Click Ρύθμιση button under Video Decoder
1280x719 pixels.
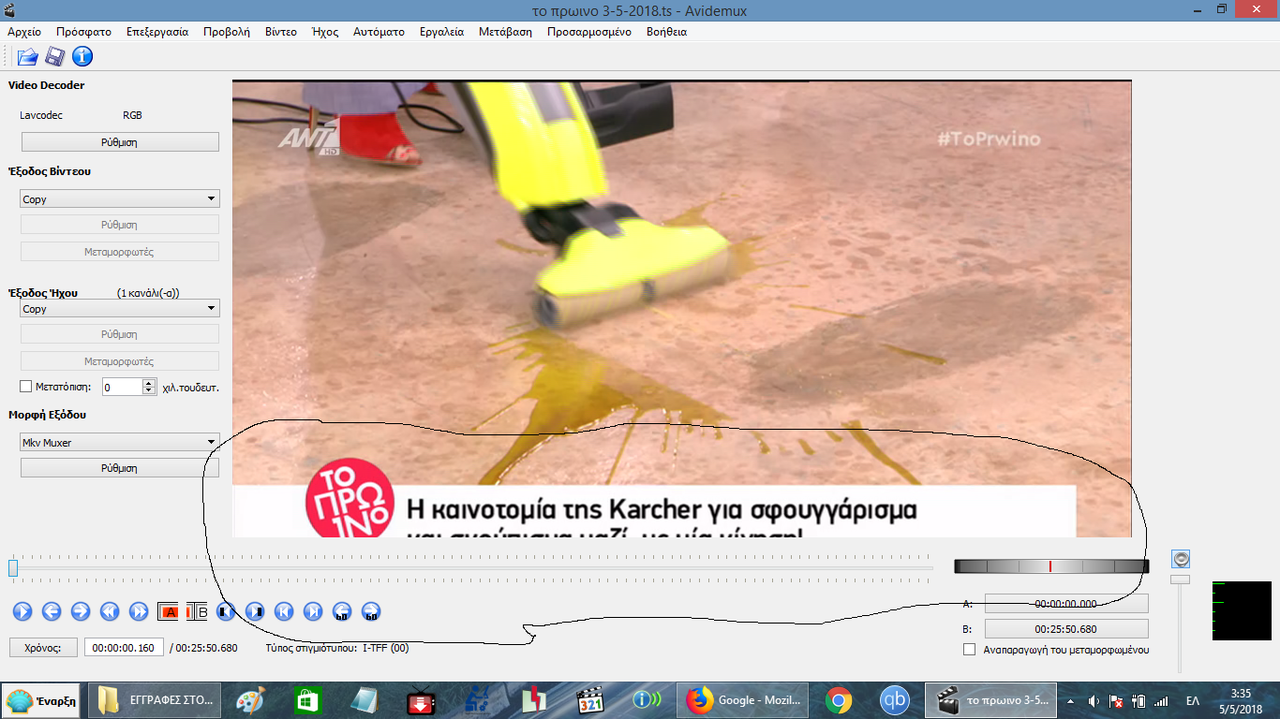tap(119, 142)
